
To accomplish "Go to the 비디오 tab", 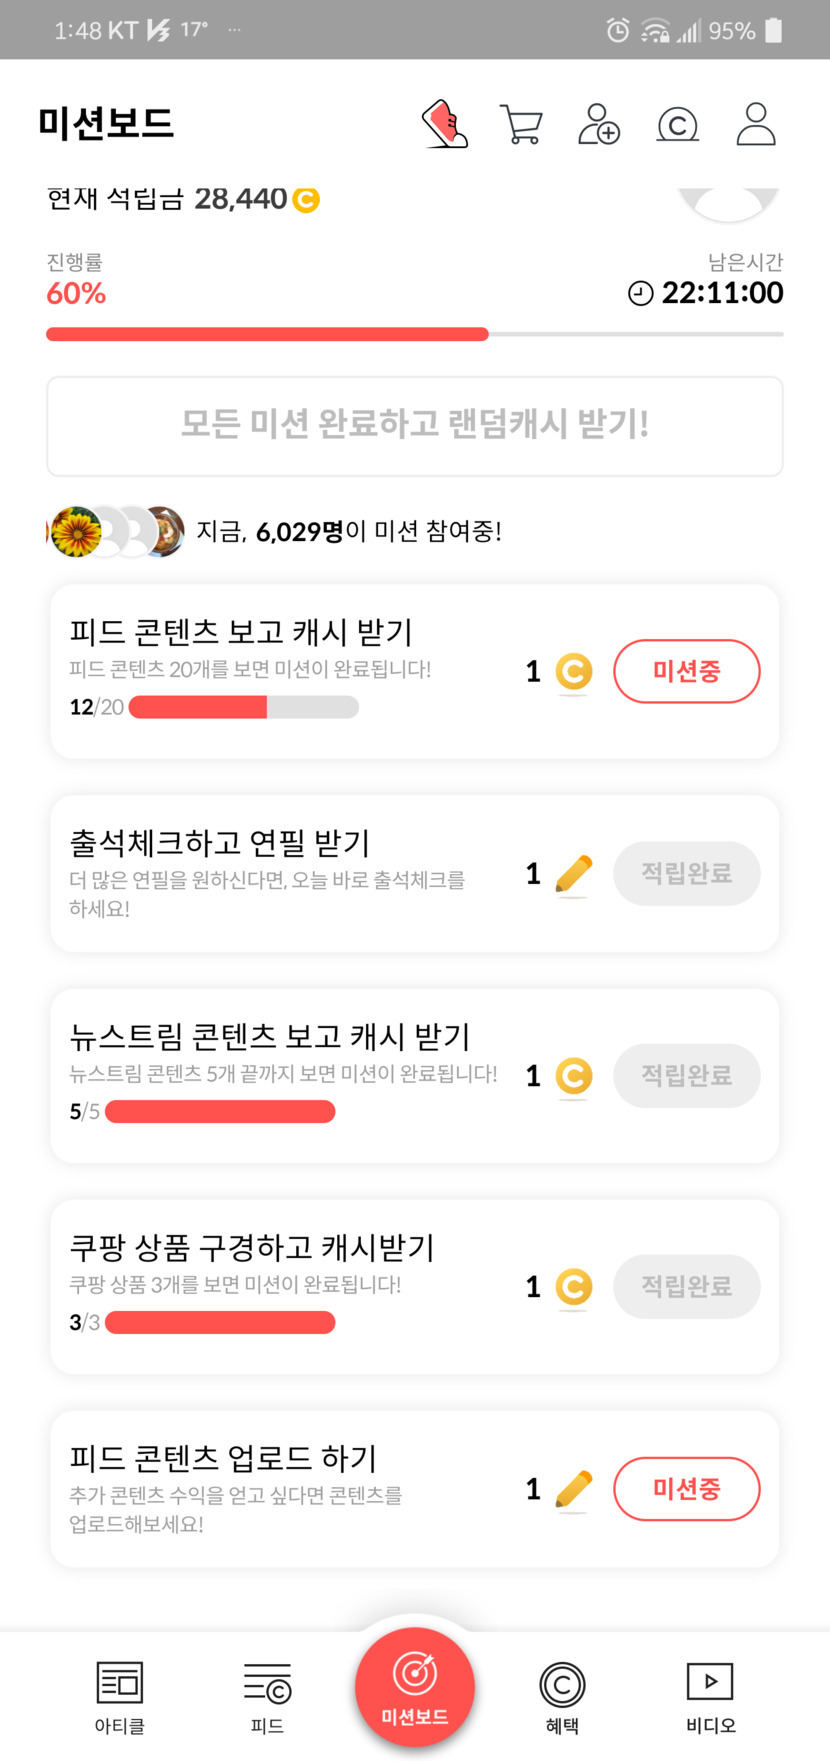I will [710, 1696].
